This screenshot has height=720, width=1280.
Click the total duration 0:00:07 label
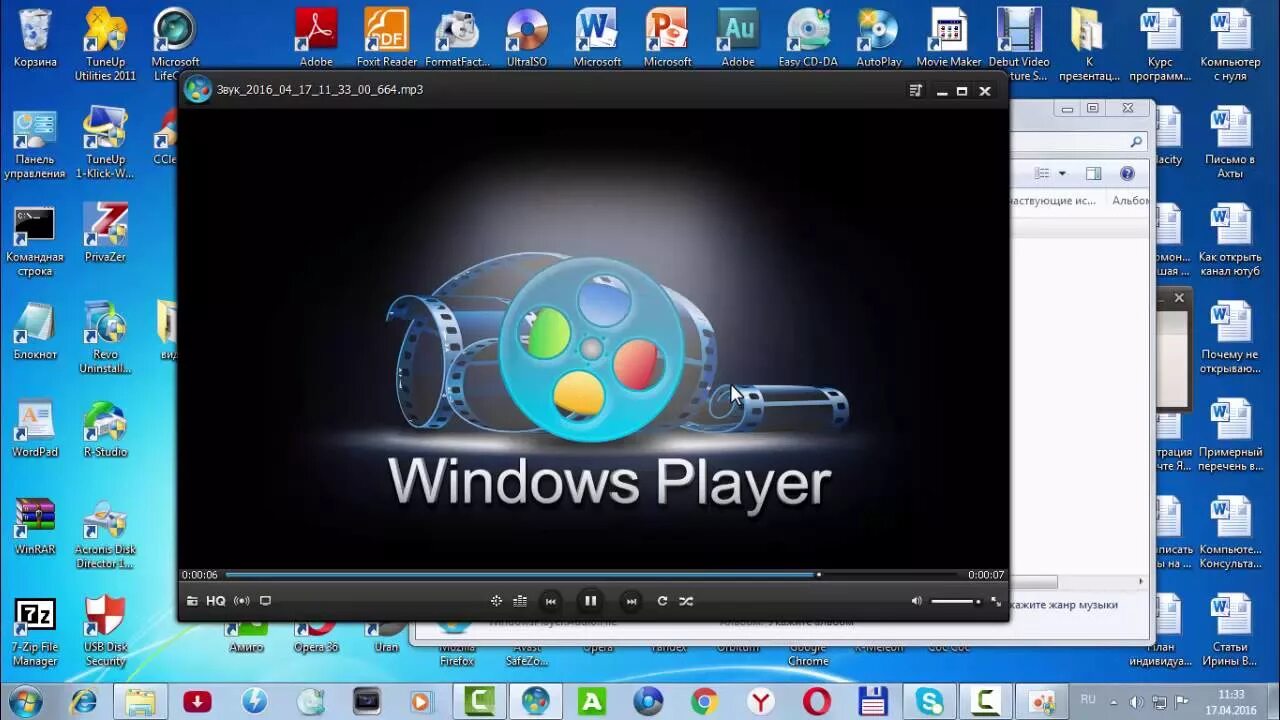click(986, 575)
